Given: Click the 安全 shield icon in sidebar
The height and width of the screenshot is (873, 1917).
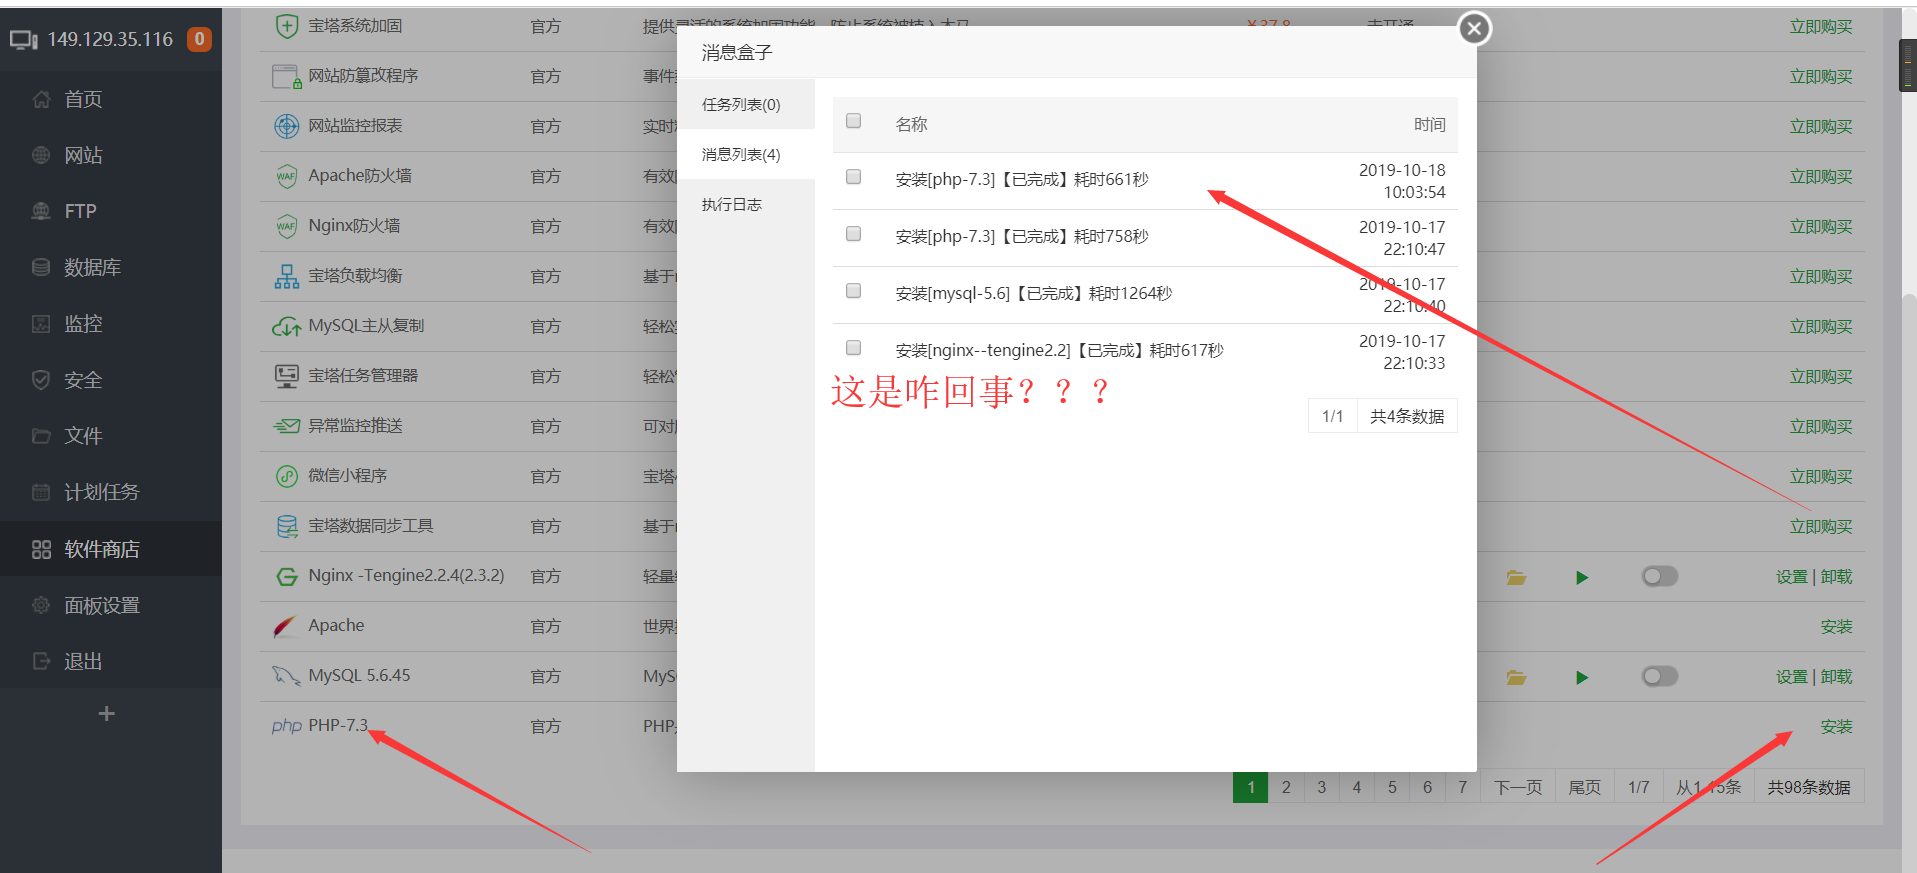Looking at the screenshot, I should pos(41,380).
